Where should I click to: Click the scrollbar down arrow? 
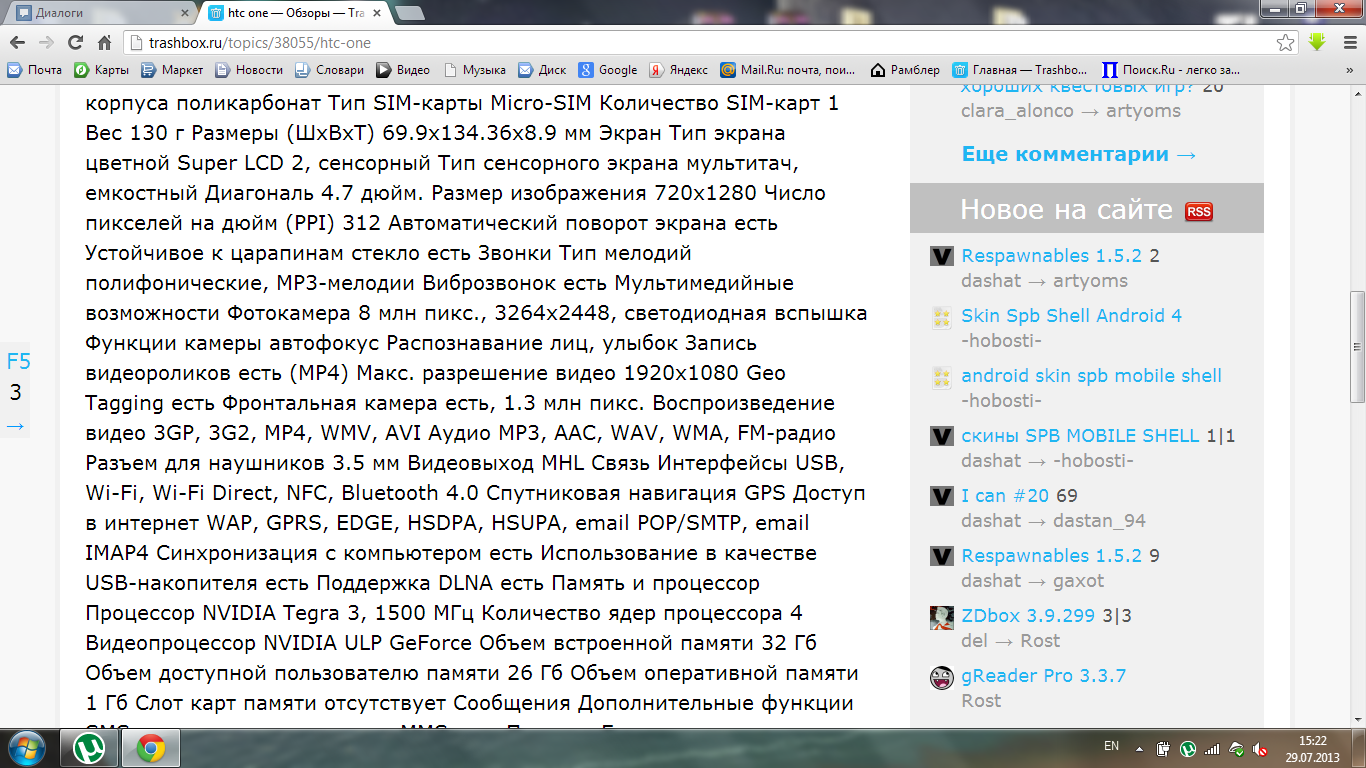(x=1357, y=719)
